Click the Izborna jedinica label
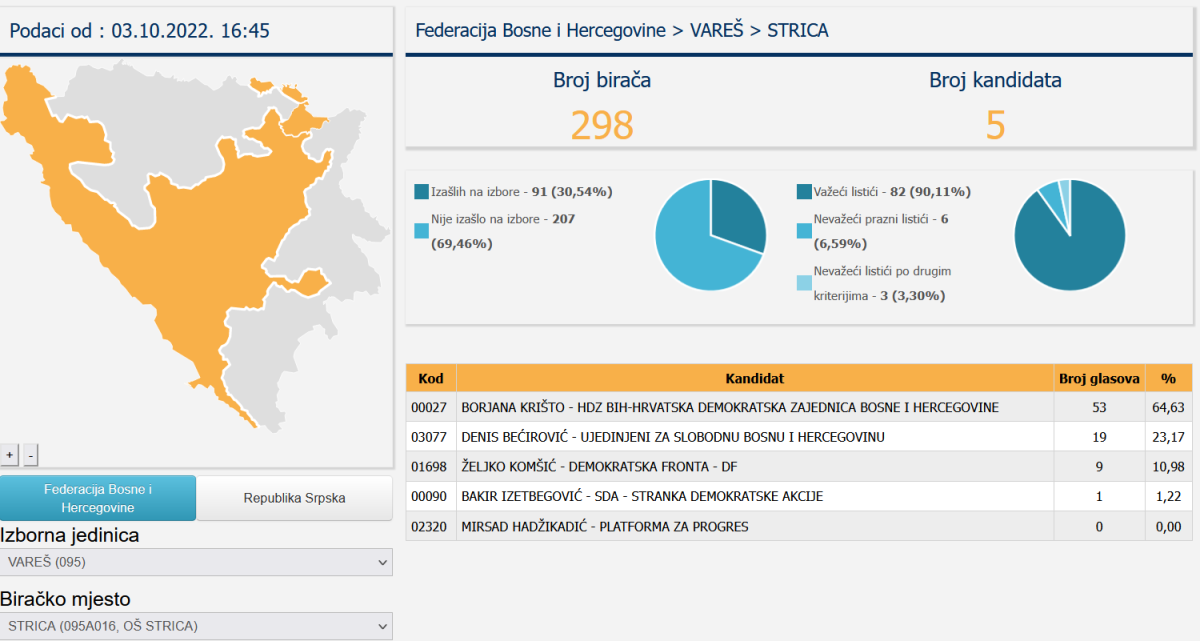Screen dimensions: 1200x641 70,535
